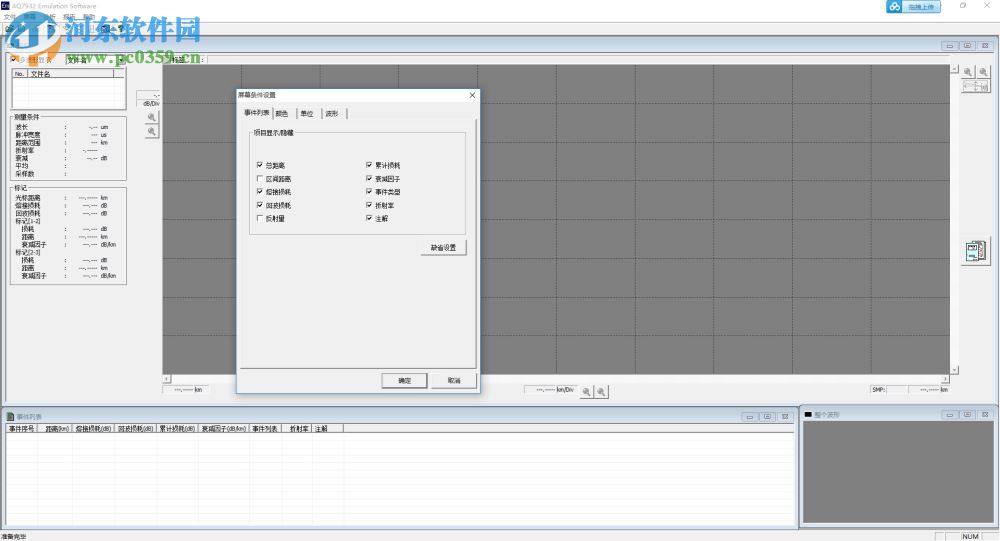Click the 整个波形 panel title icon
This screenshot has height=541, width=1000.
[x=808, y=415]
